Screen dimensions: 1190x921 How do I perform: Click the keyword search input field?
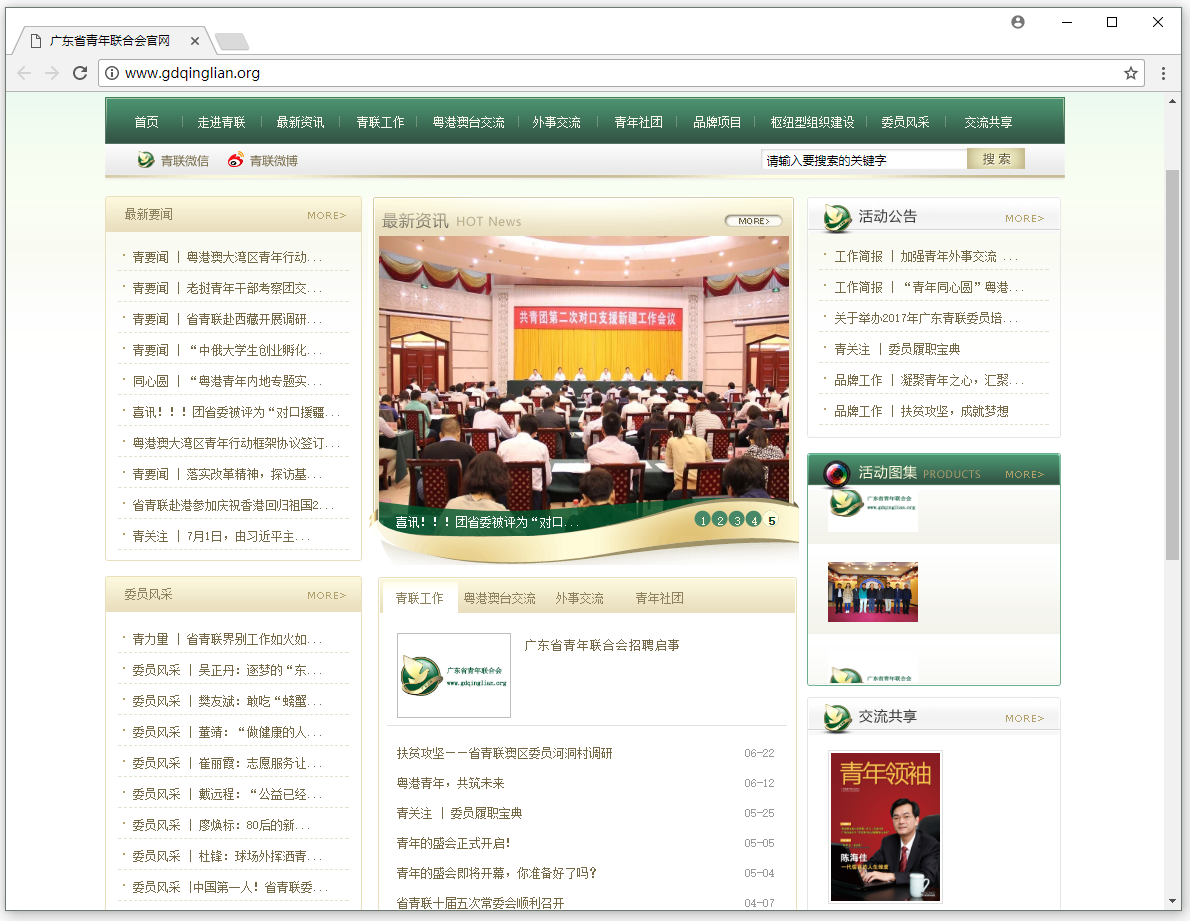tap(863, 160)
